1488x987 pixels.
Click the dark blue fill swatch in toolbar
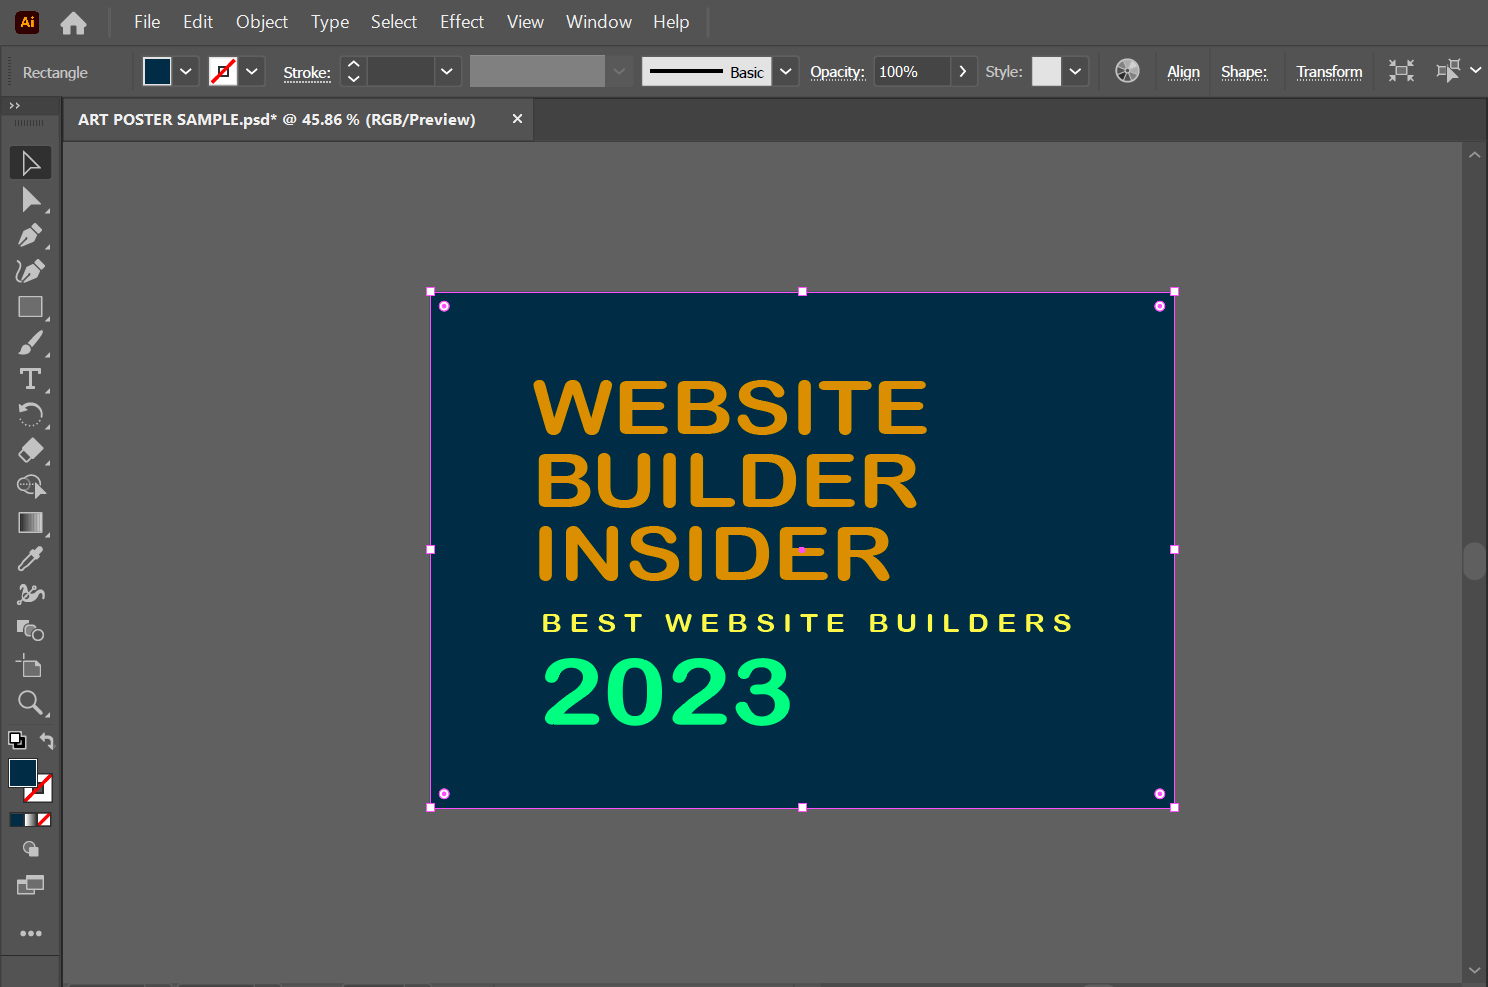(x=21, y=772)
